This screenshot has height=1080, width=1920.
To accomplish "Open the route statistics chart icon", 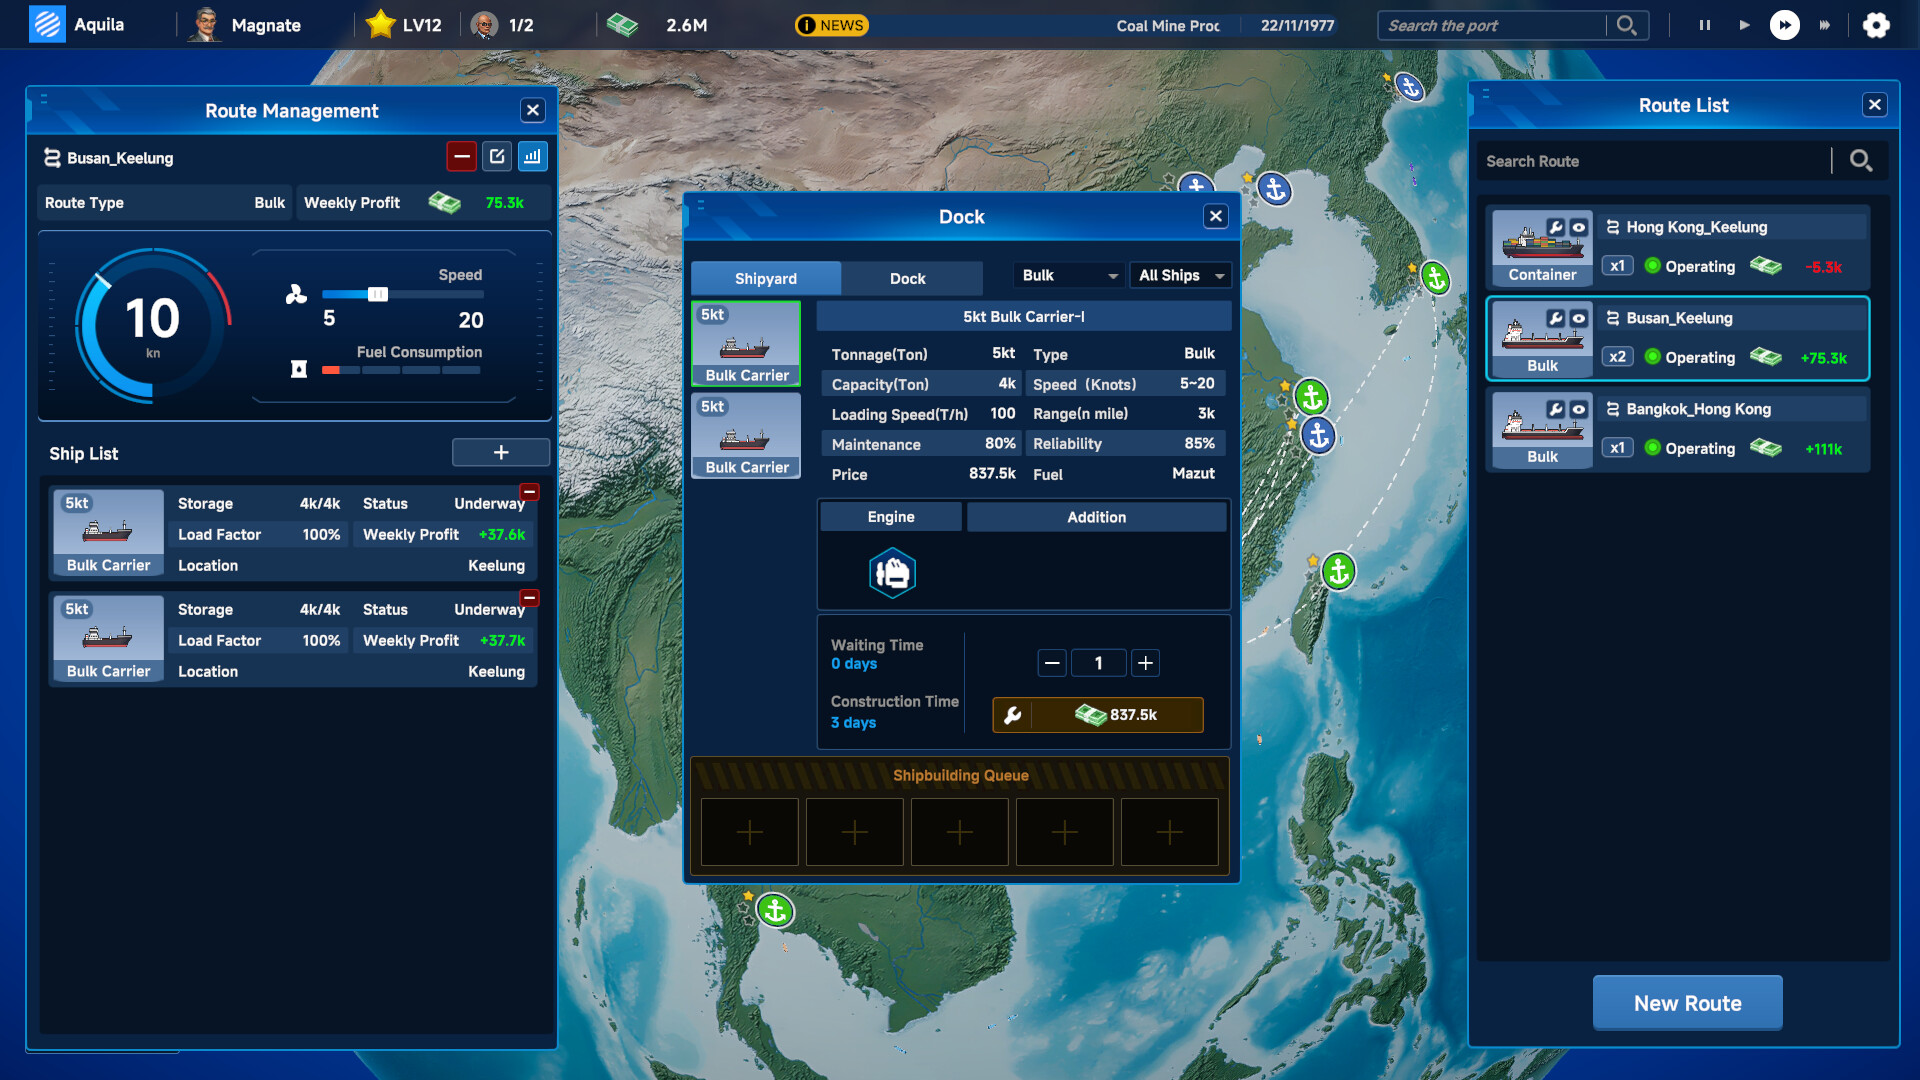I will click(532, 156).
